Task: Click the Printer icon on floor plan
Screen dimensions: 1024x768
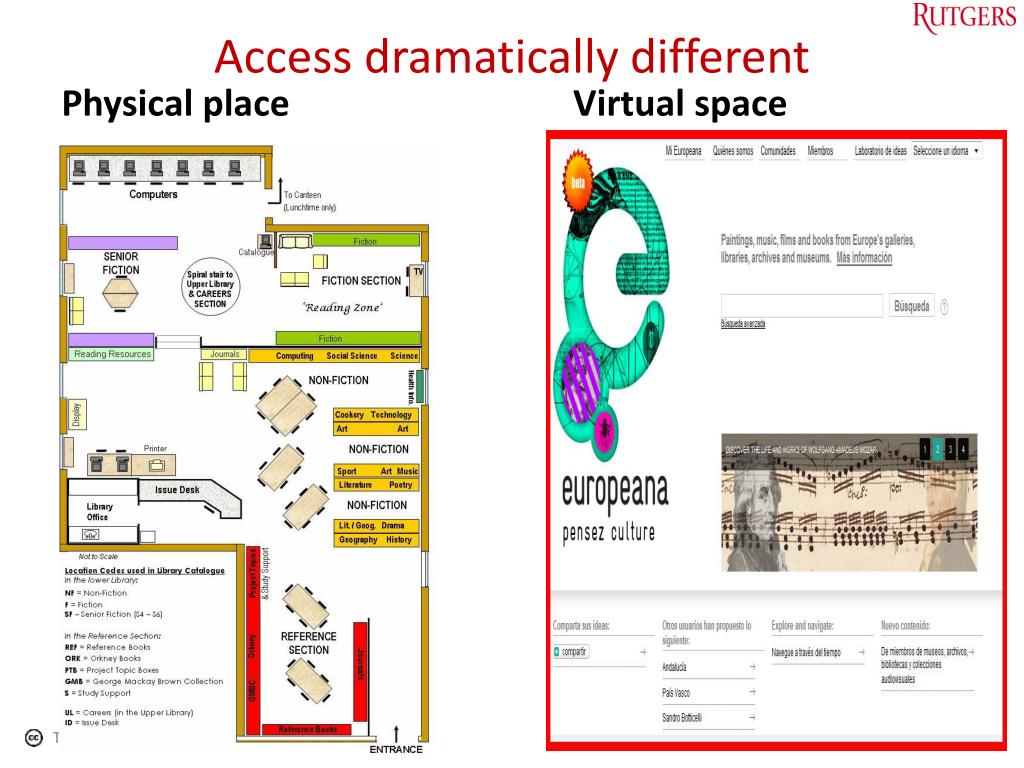Action: pos(156,464)
